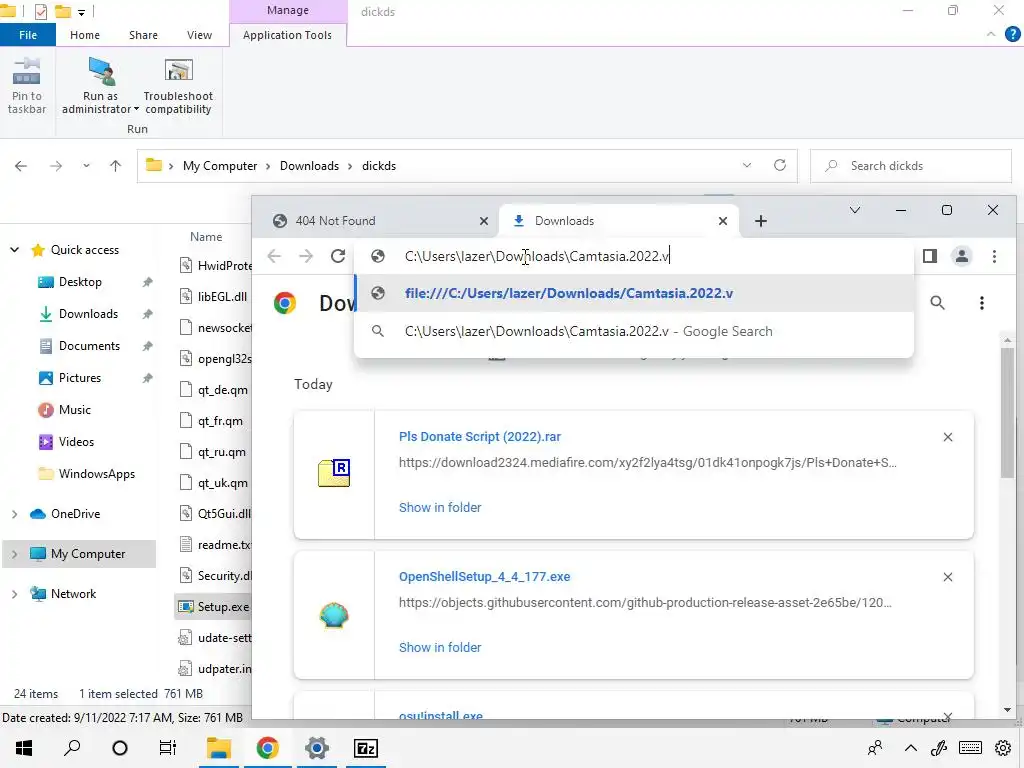Switch to the Home ribbon tab

(x=85, y=35)
